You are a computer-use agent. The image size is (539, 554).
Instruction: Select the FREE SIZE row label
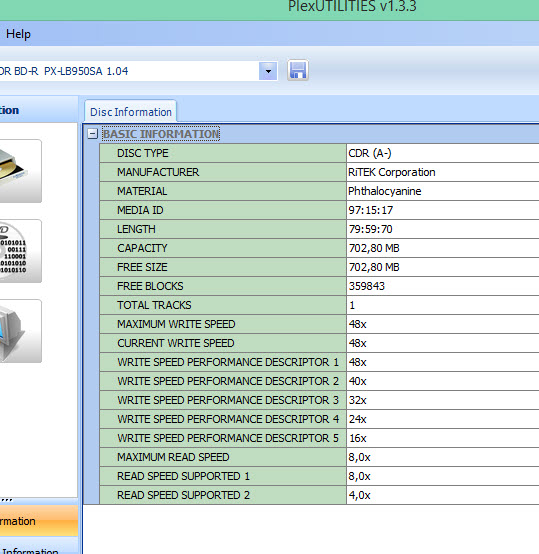142,267
